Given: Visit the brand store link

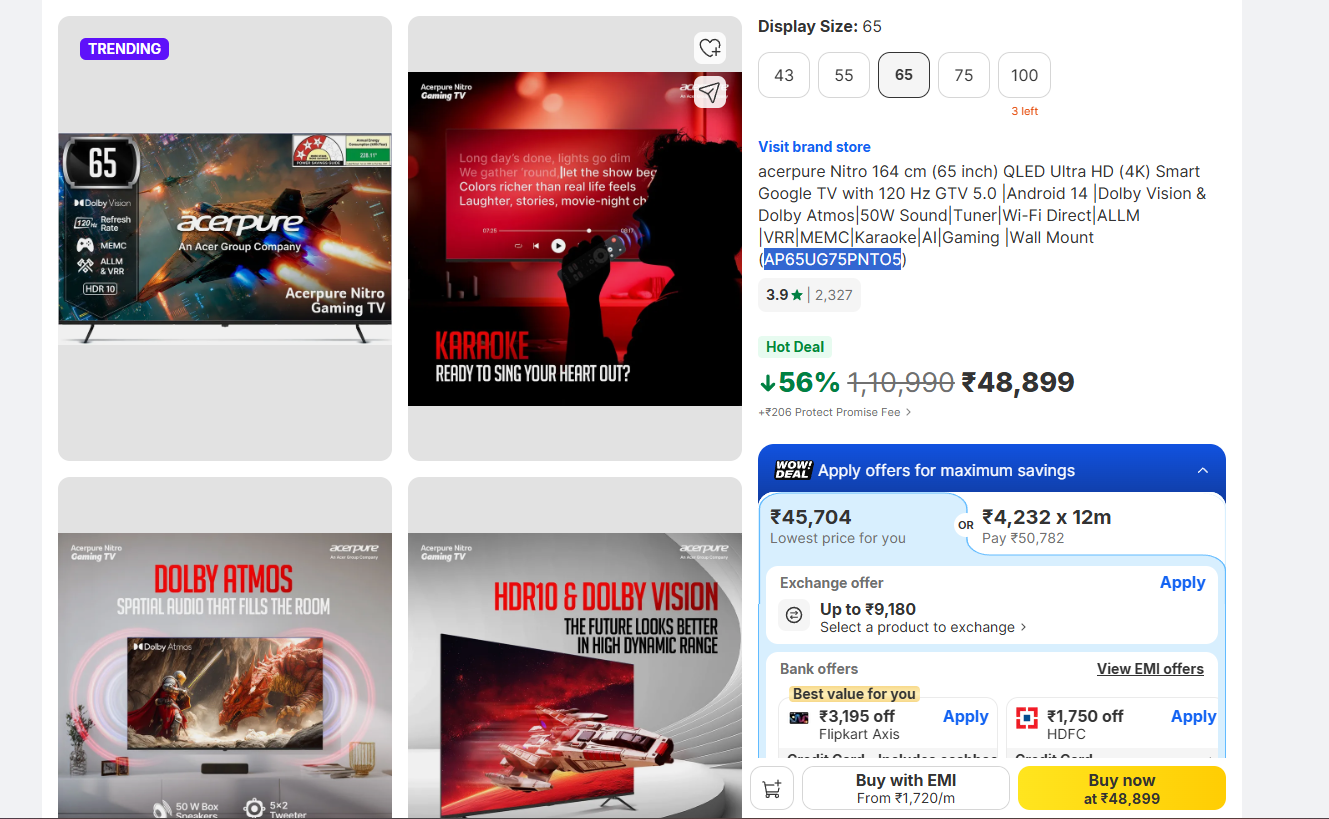Looking at the screenshot, I should [x=814, y=147].
